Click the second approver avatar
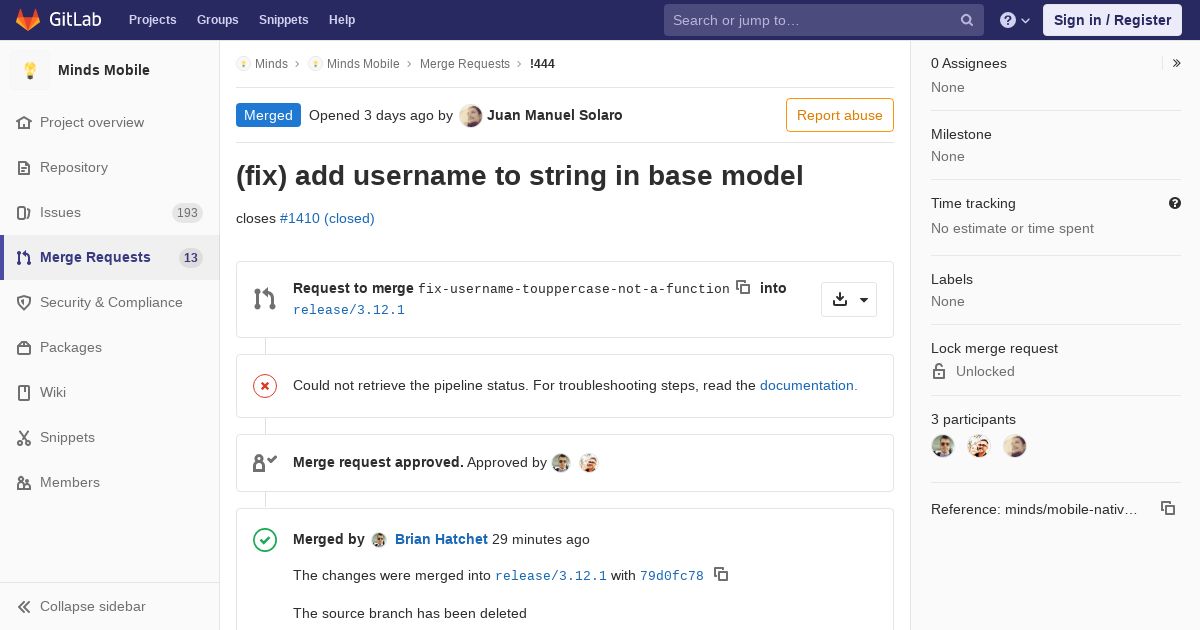This screenshot has height=630, width=1200. pos(588,463)
